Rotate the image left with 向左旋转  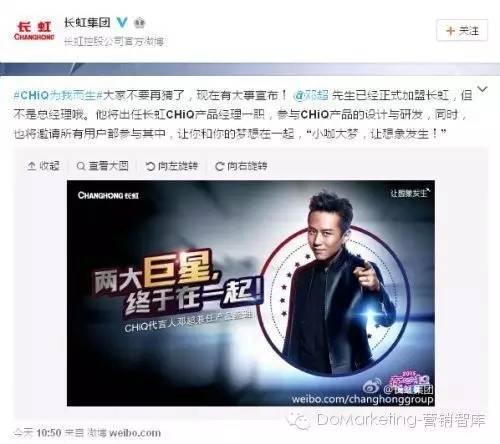coord(172,166)
